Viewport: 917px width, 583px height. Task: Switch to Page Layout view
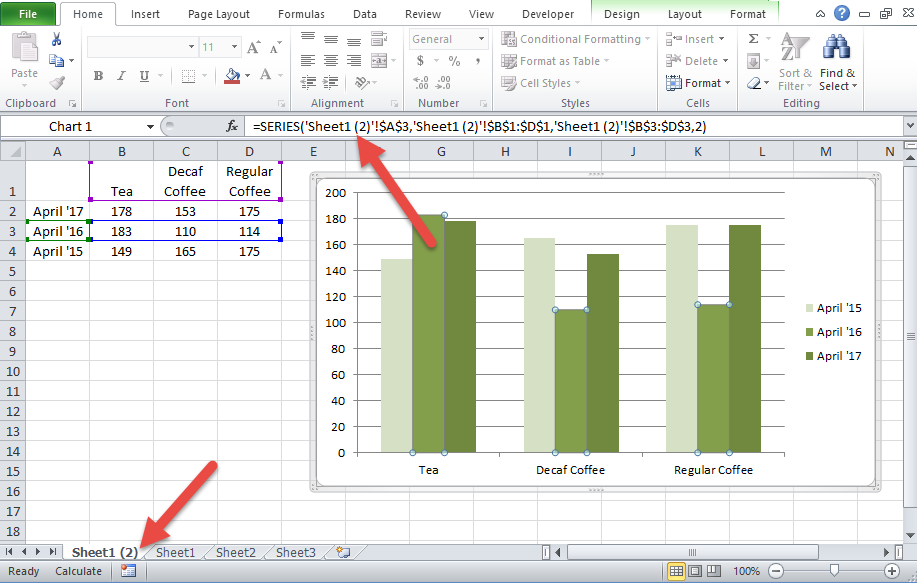[695, 571]
